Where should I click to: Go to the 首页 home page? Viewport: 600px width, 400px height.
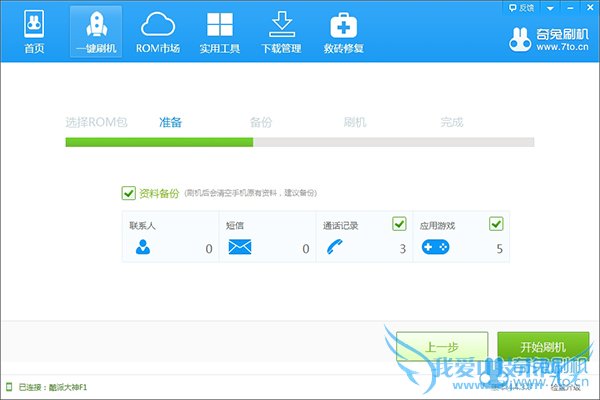pos(34,32)
